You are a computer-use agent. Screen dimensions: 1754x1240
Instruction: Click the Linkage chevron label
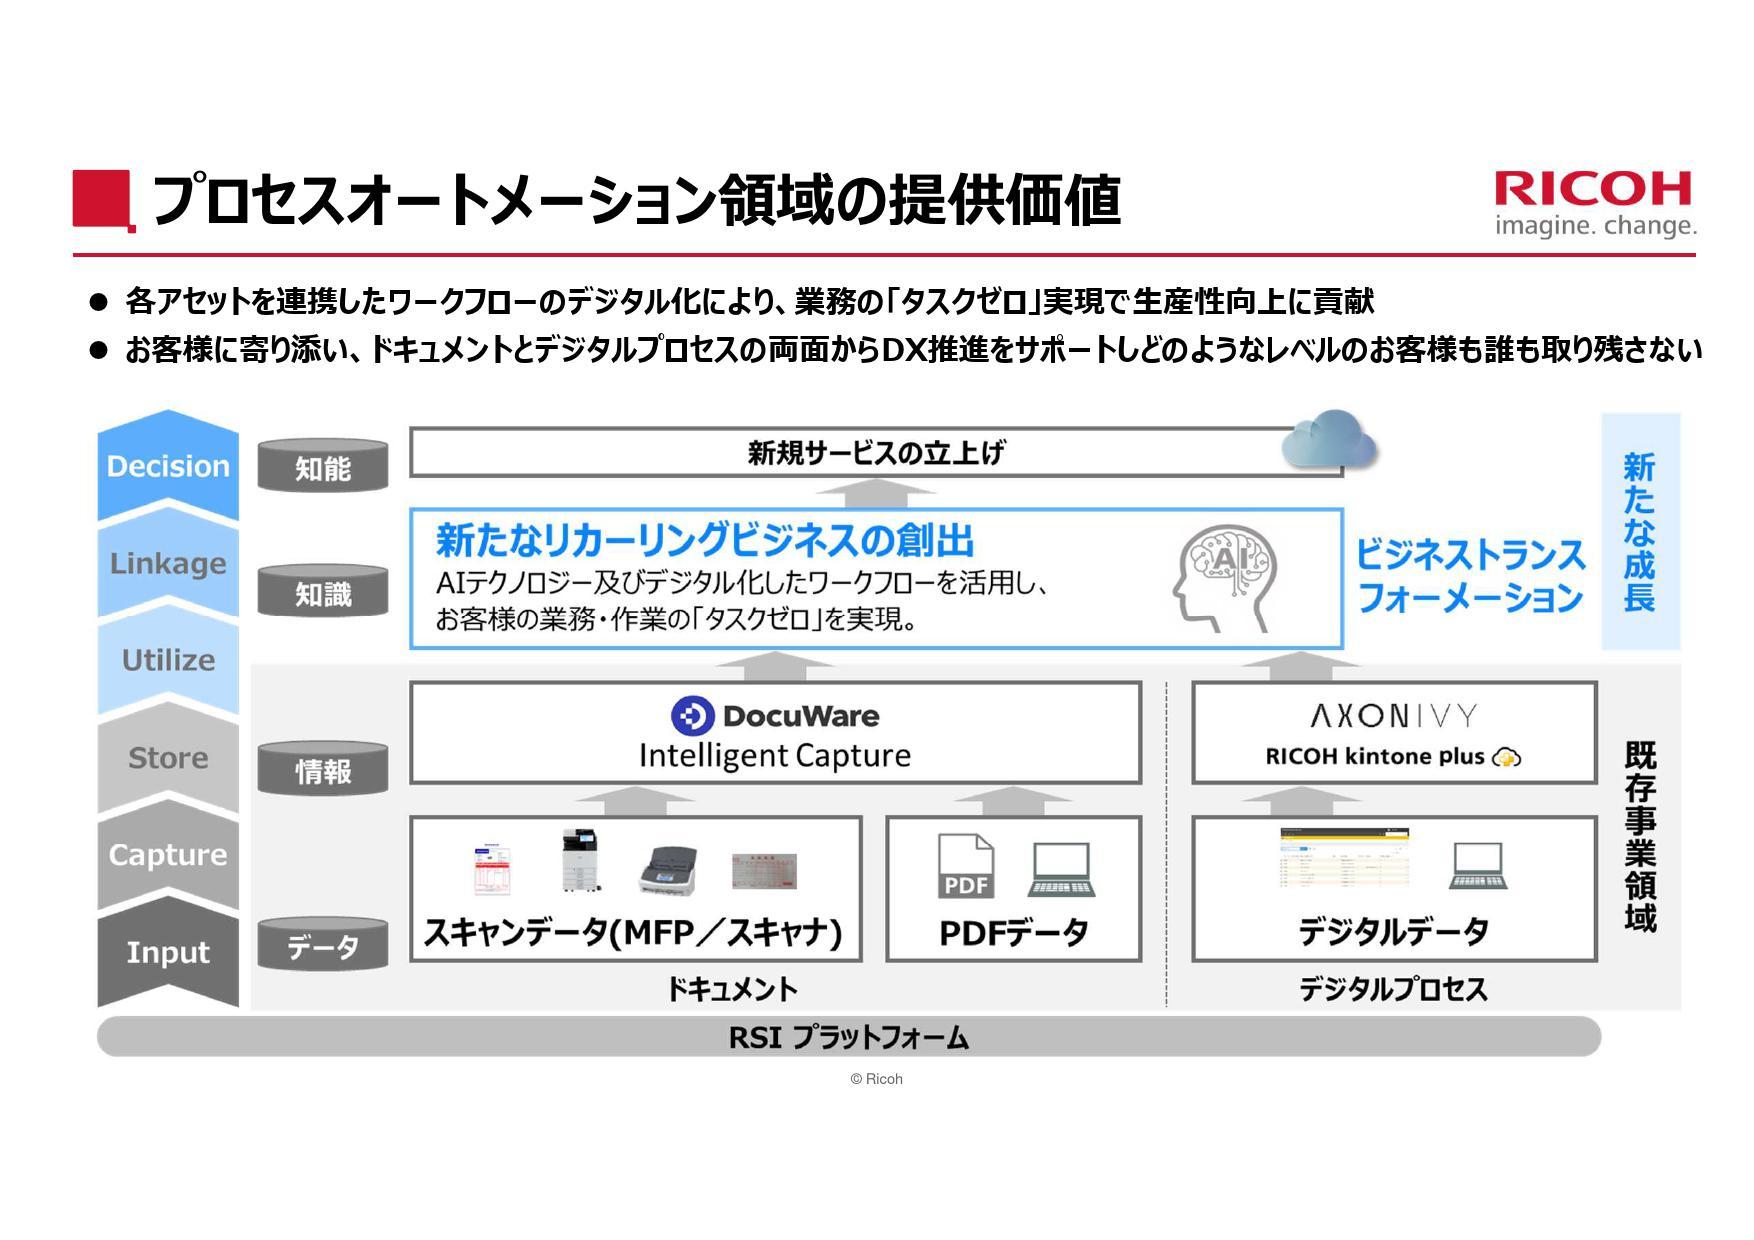coord(168,563)
